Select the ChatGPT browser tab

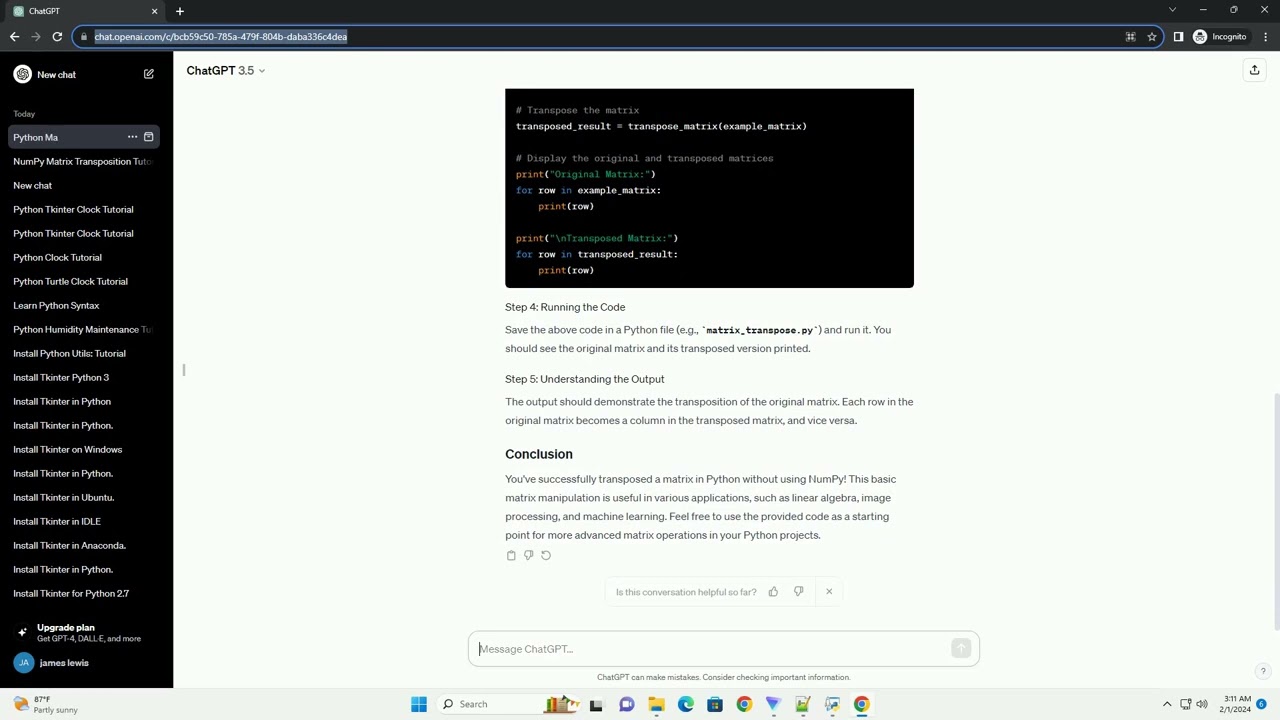(x=85, y=11)
